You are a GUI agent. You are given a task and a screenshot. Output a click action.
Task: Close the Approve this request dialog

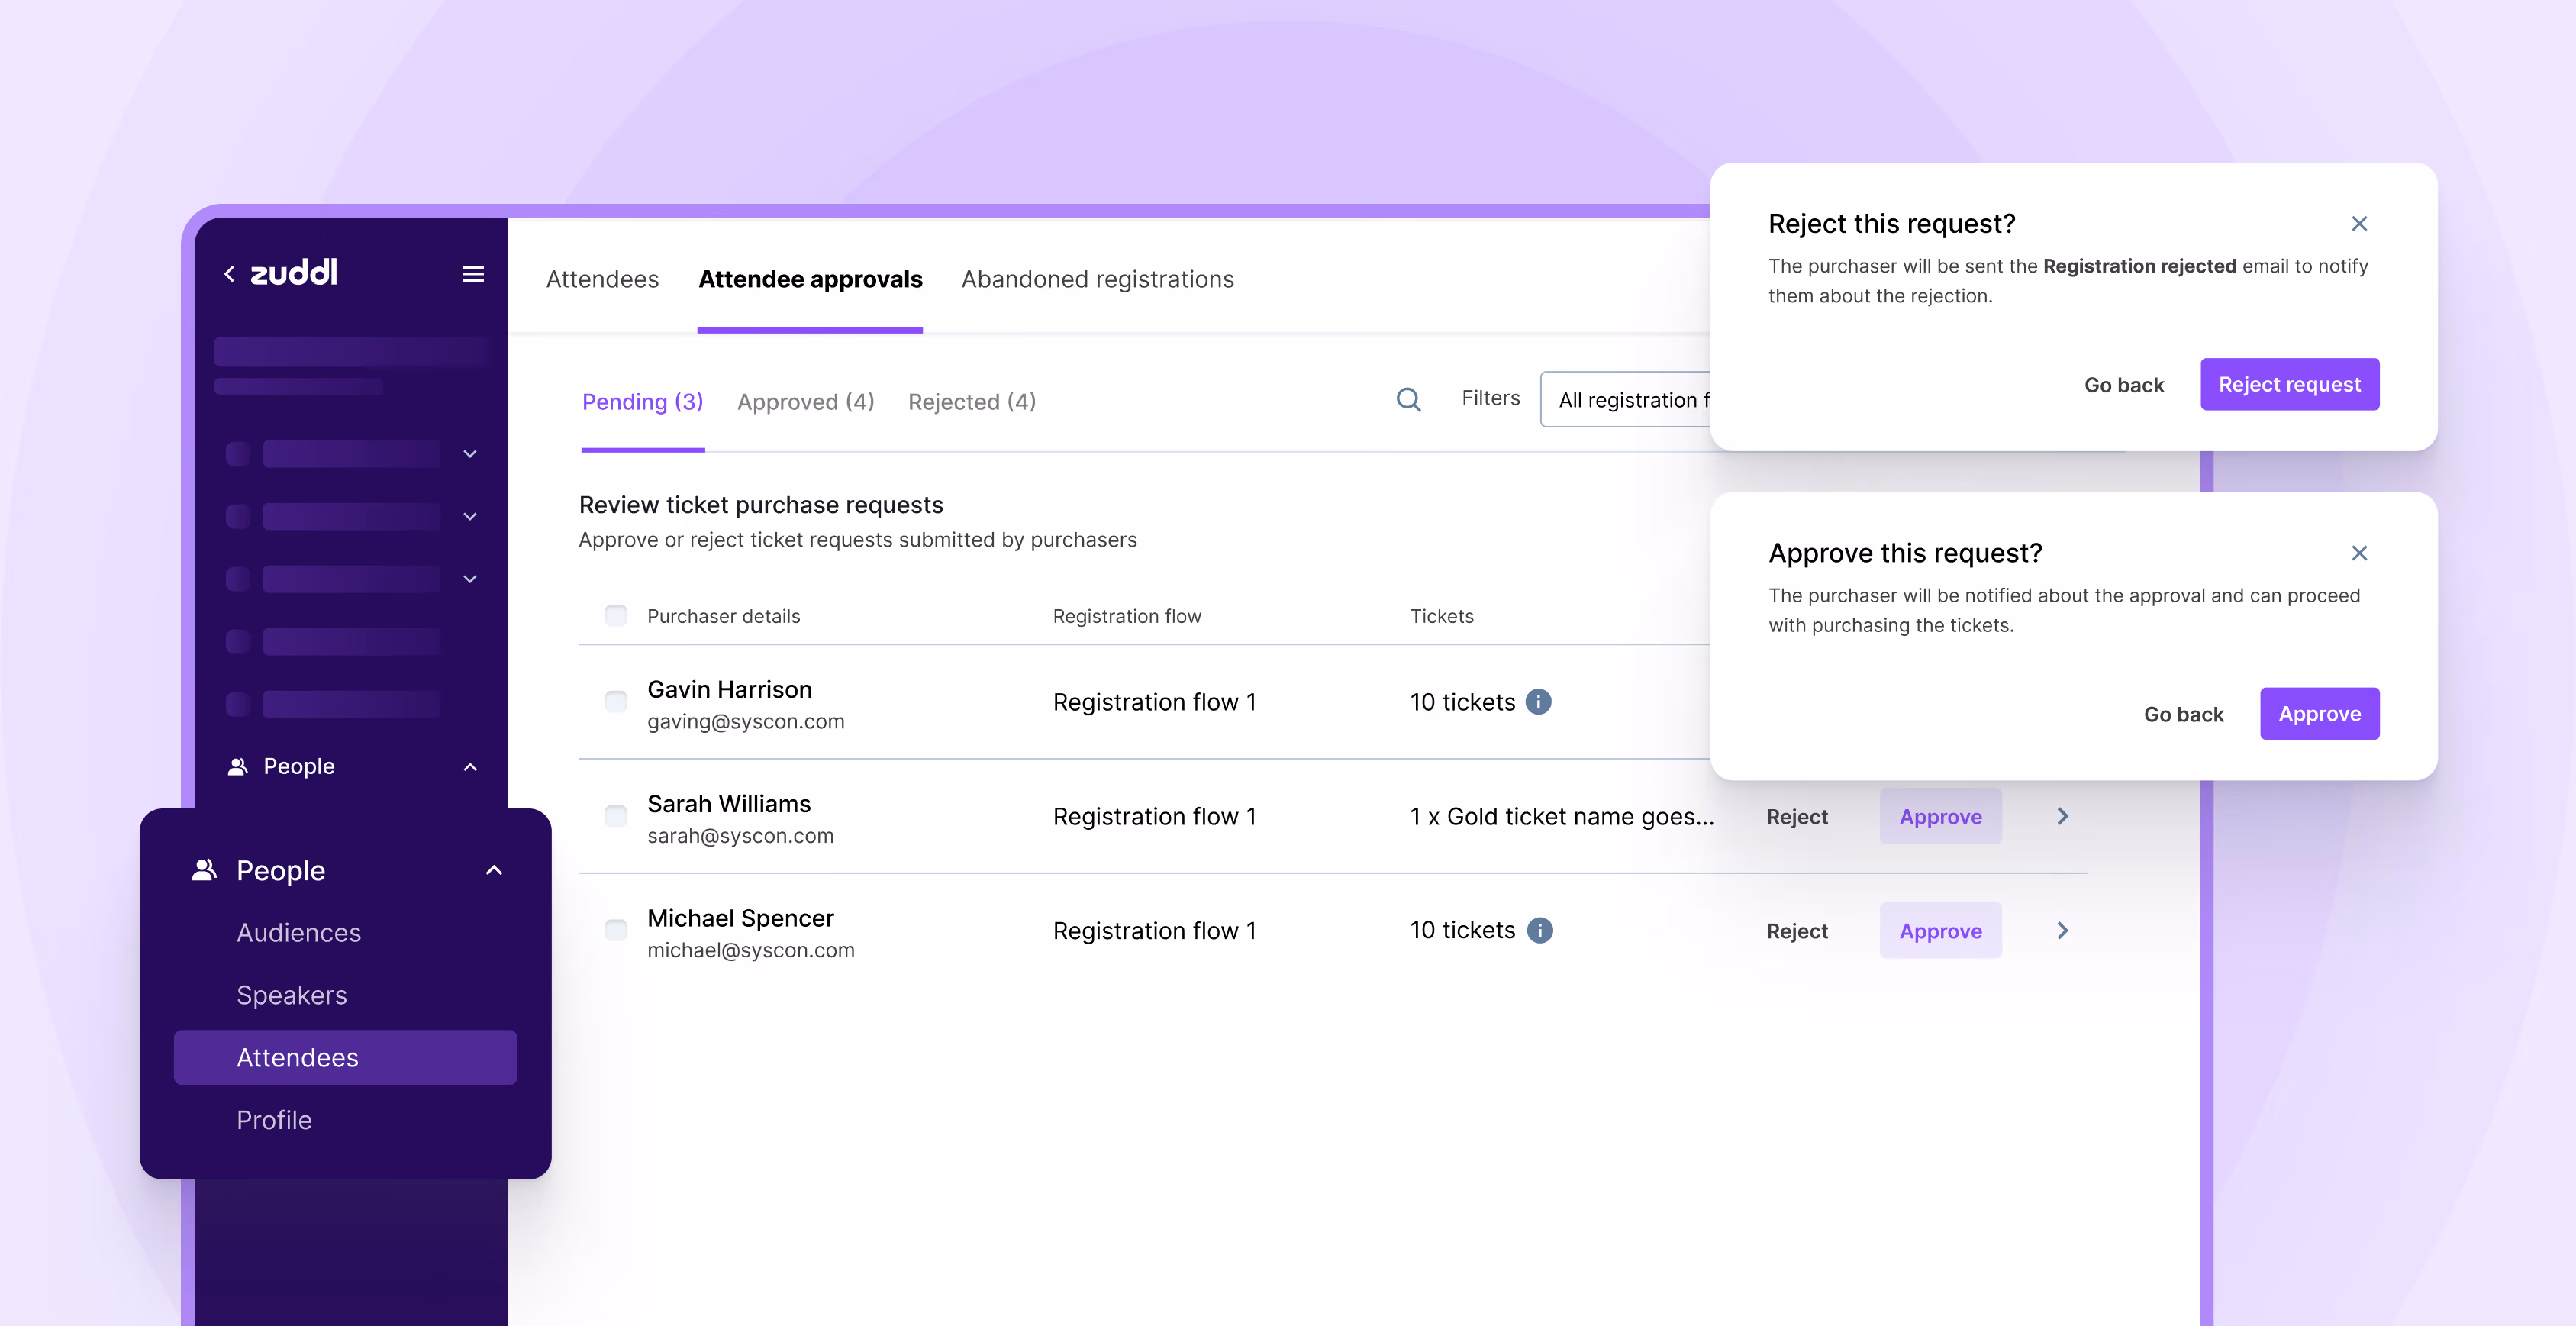tap(2359, 553)
